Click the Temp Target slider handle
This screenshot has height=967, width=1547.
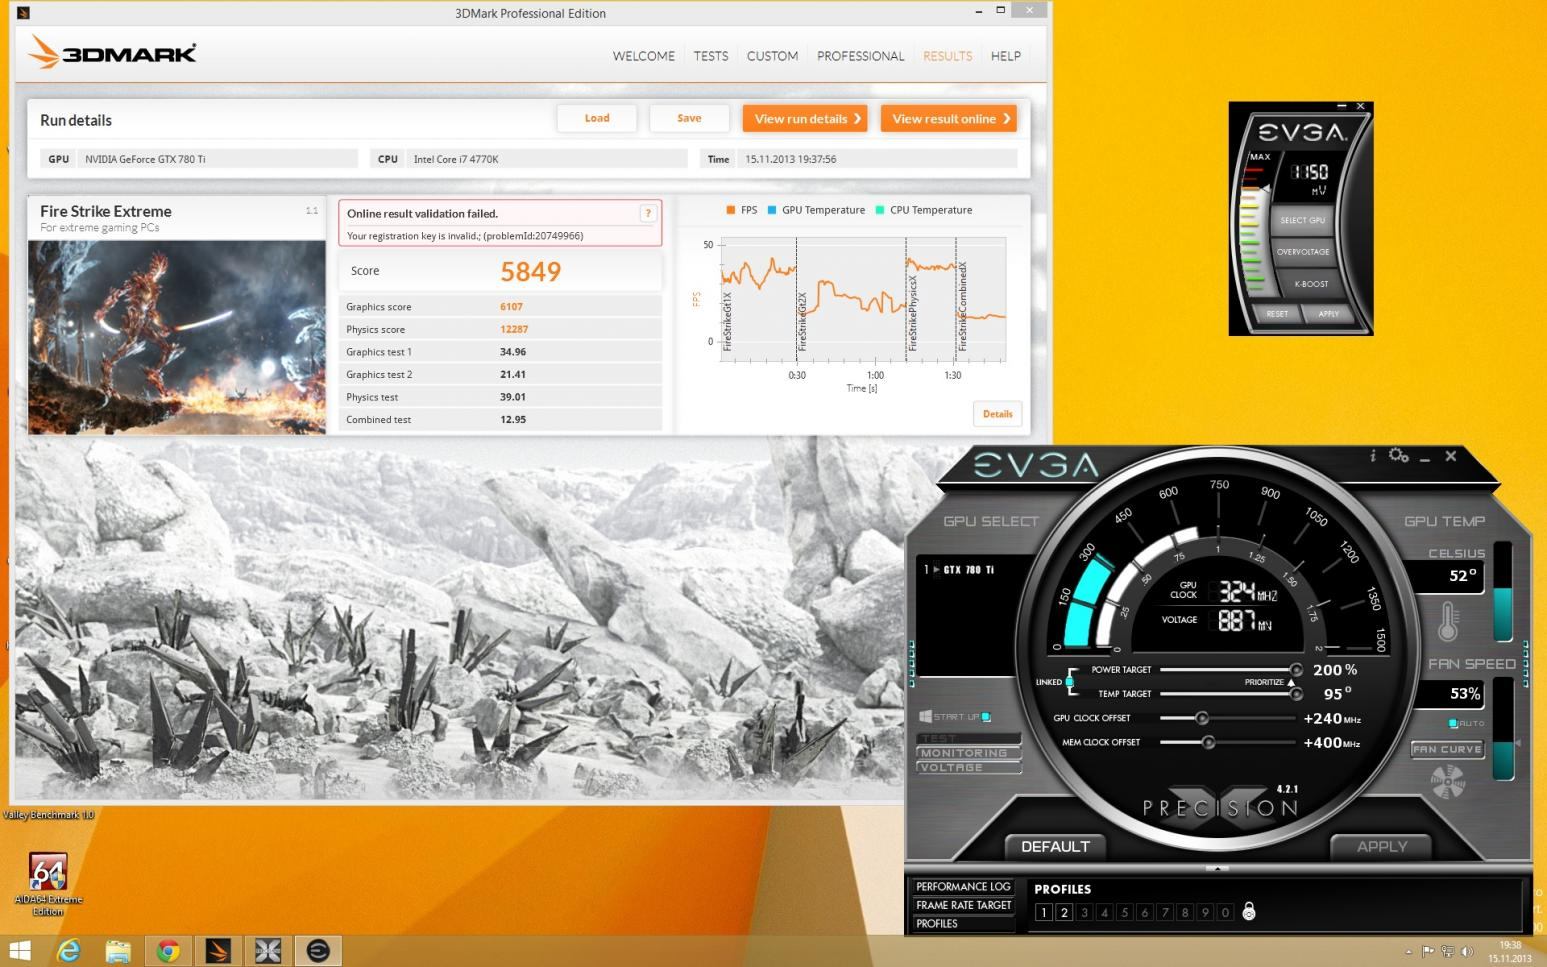tap(1296, 694)
